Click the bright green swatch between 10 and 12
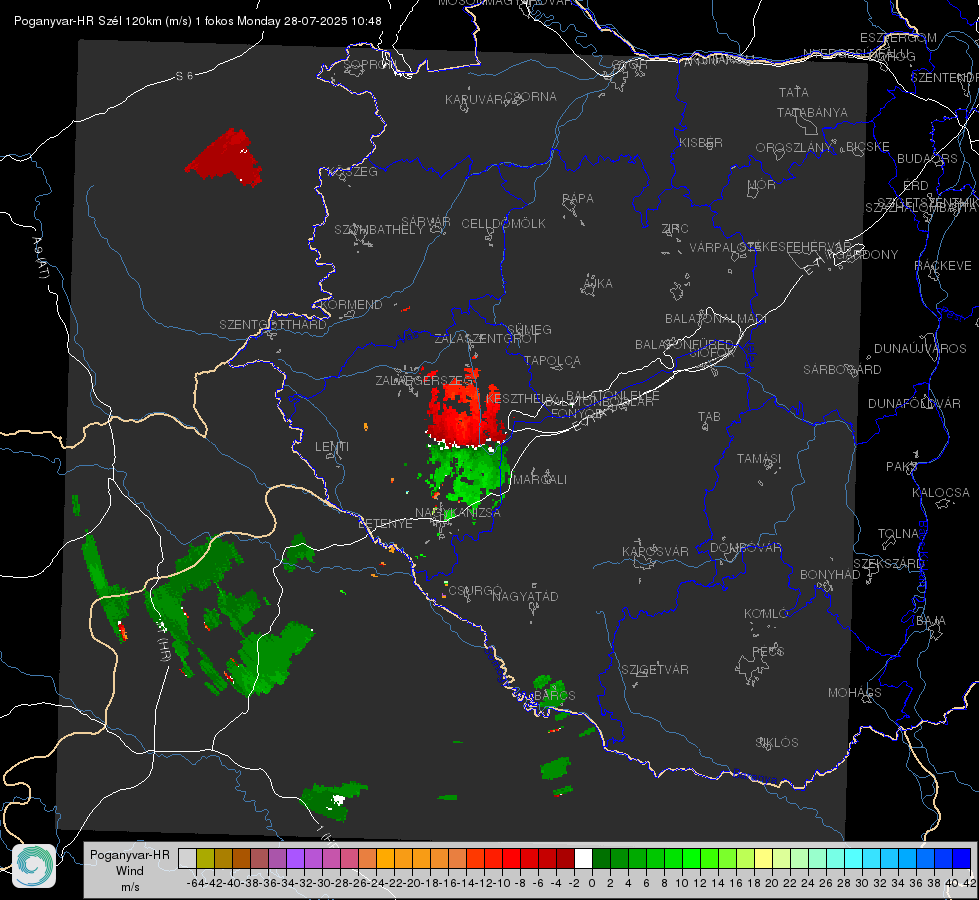The height and width of the screenshot is (900, 979). (691, 859)
